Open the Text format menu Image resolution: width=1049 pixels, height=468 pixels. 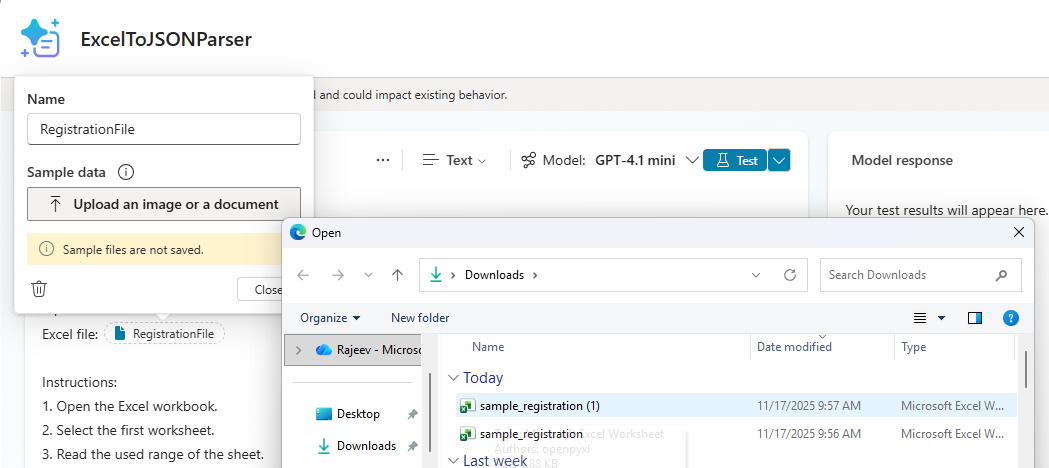(x=455, y=160)
